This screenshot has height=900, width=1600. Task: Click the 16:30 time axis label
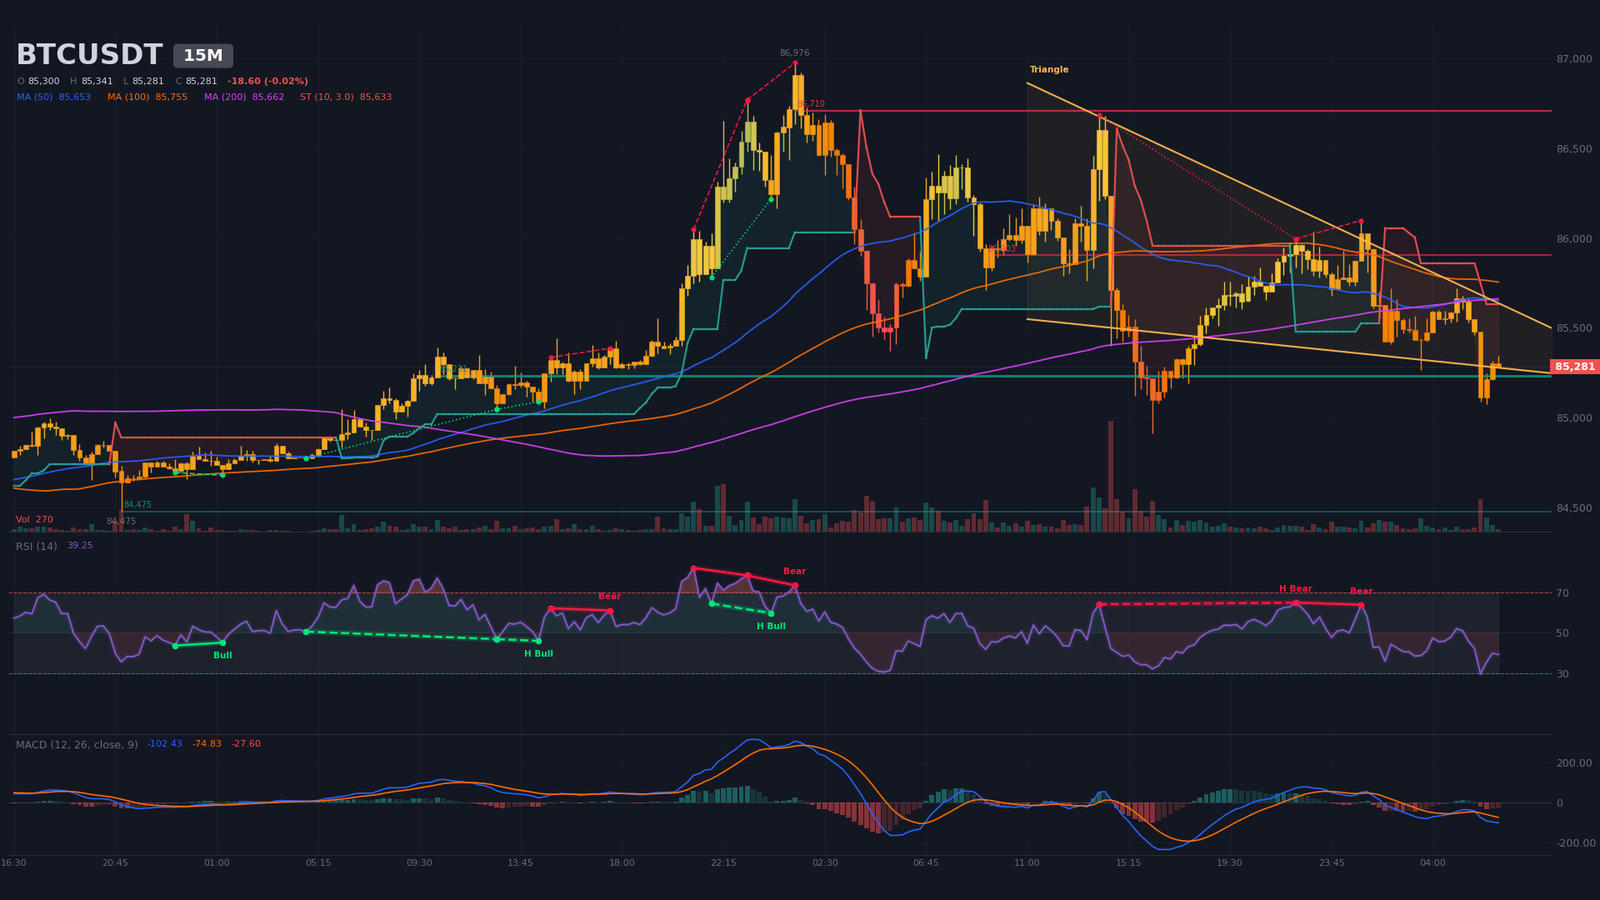(x=14, y=863)
